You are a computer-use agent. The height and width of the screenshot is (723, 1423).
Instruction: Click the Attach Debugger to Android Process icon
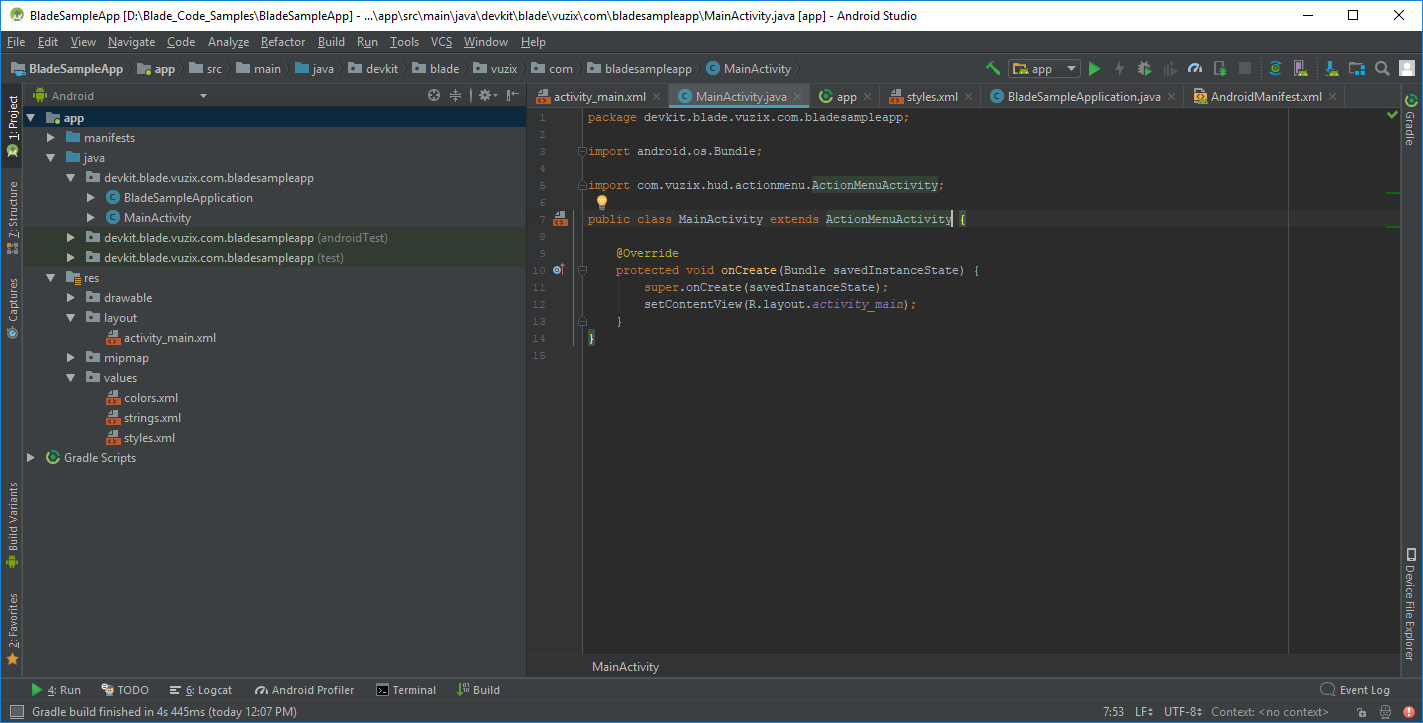point(1220,69)
